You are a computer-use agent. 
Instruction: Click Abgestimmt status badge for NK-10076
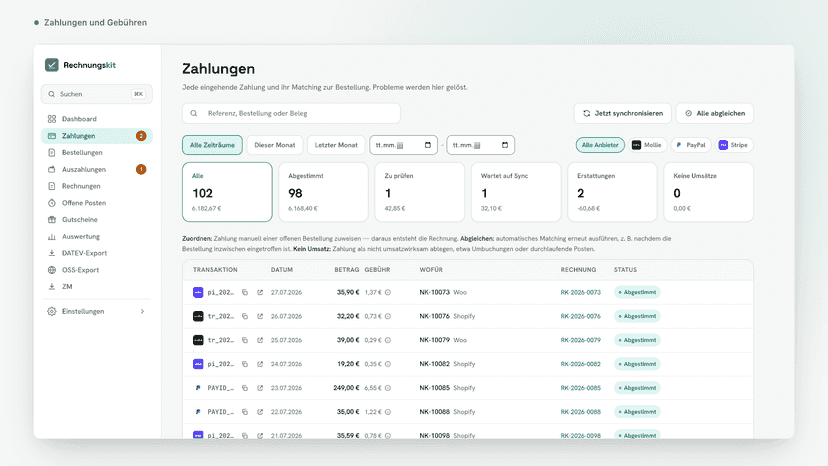click(x=637, y=316)
